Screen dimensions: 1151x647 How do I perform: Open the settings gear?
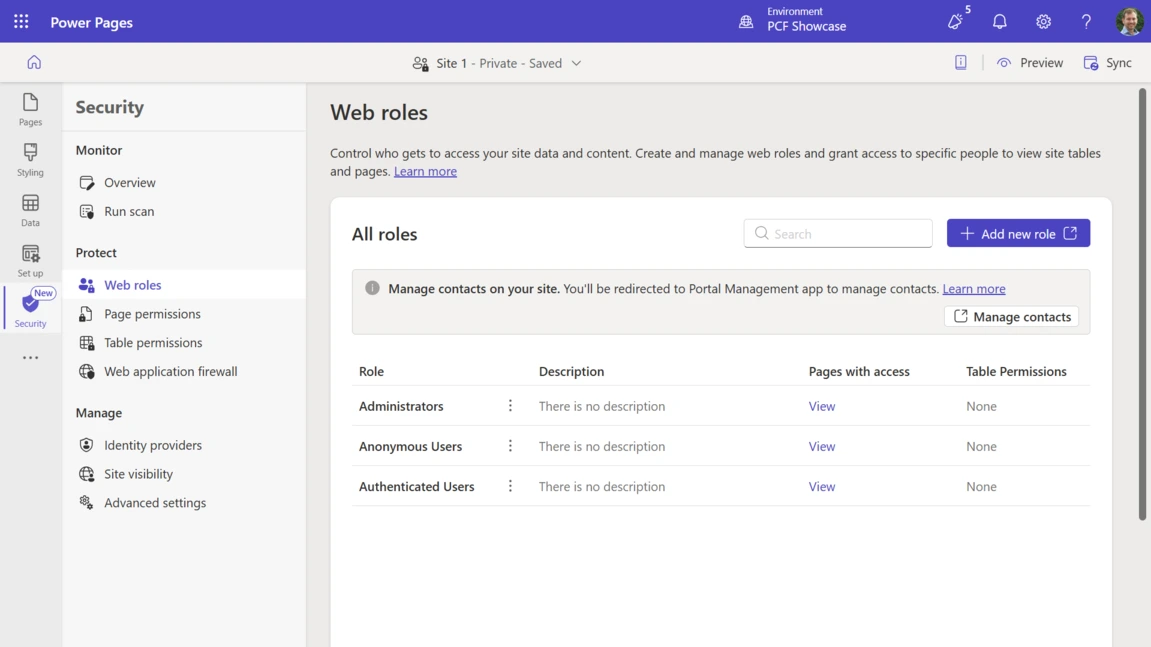tap(1043, 21)
